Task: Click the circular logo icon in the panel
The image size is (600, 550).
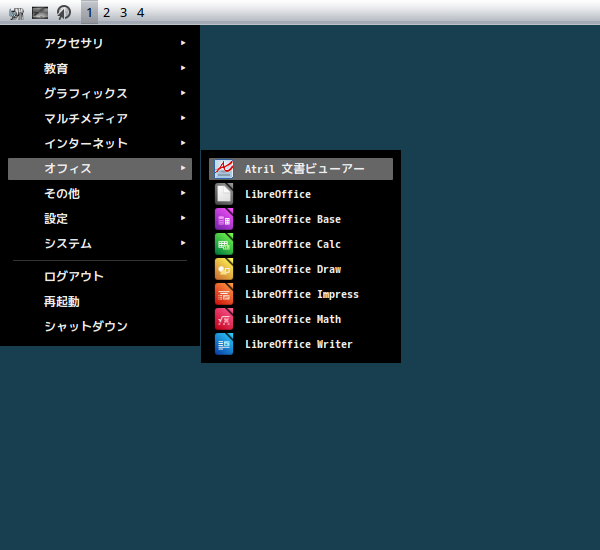Action: (64, 13)
